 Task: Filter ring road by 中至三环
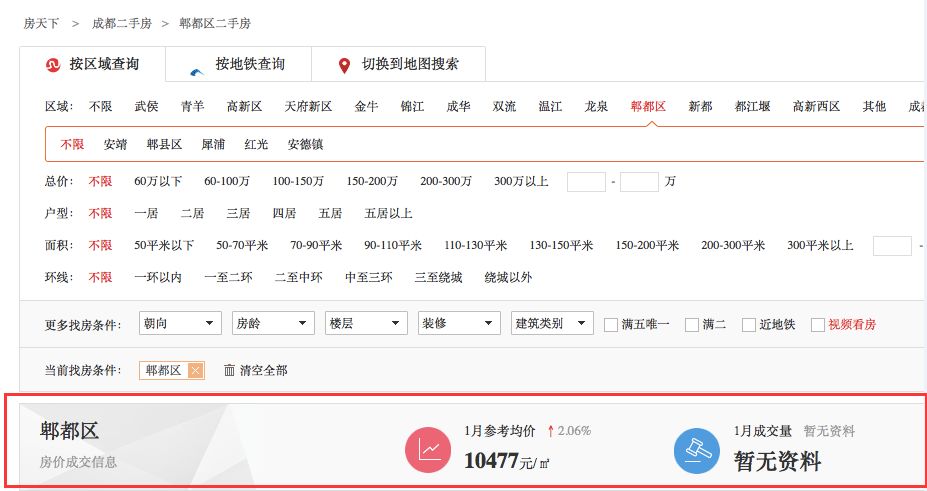pos(368,277)
